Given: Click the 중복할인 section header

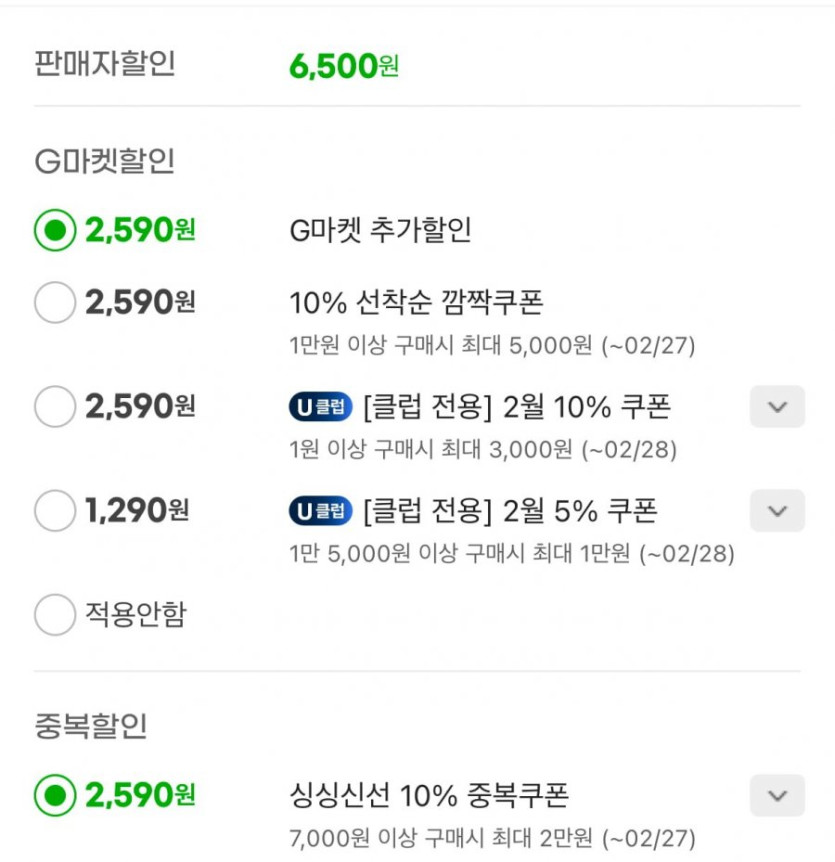Looking at the screenshot, I should pos(90,727).
